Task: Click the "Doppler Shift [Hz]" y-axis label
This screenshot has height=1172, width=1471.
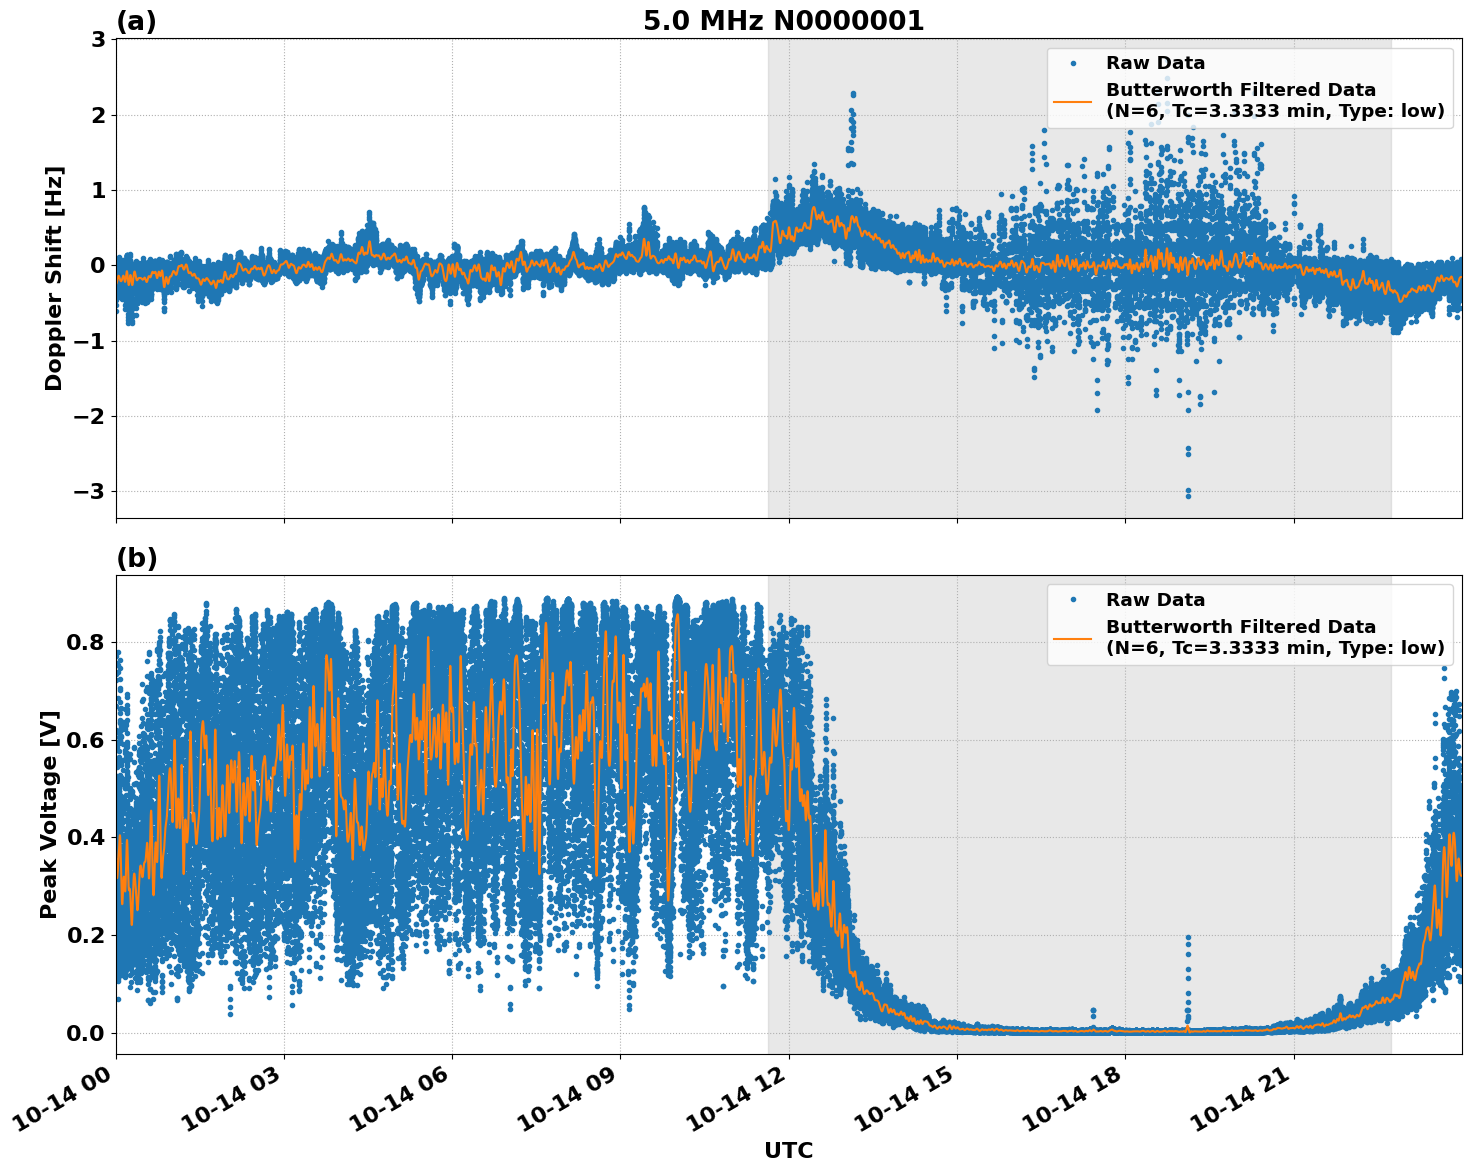Action: (x=54, y=278)
